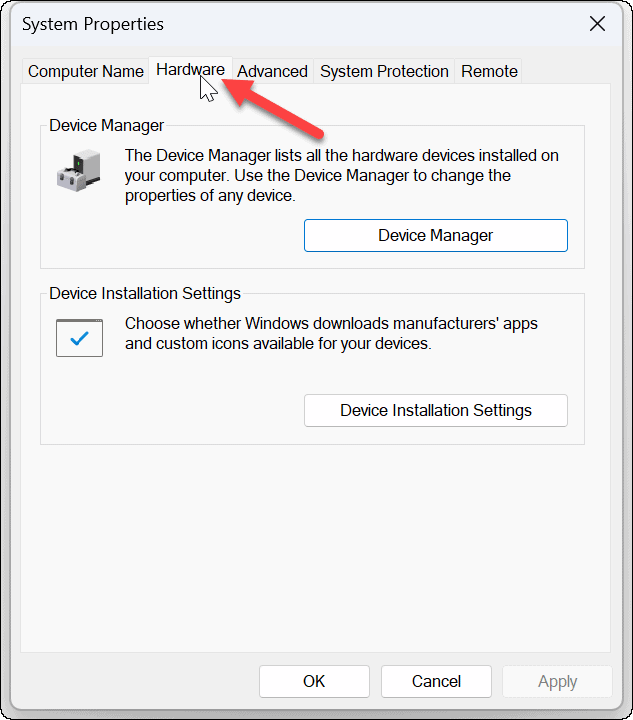Open the Advanced tab

(272, 71)
